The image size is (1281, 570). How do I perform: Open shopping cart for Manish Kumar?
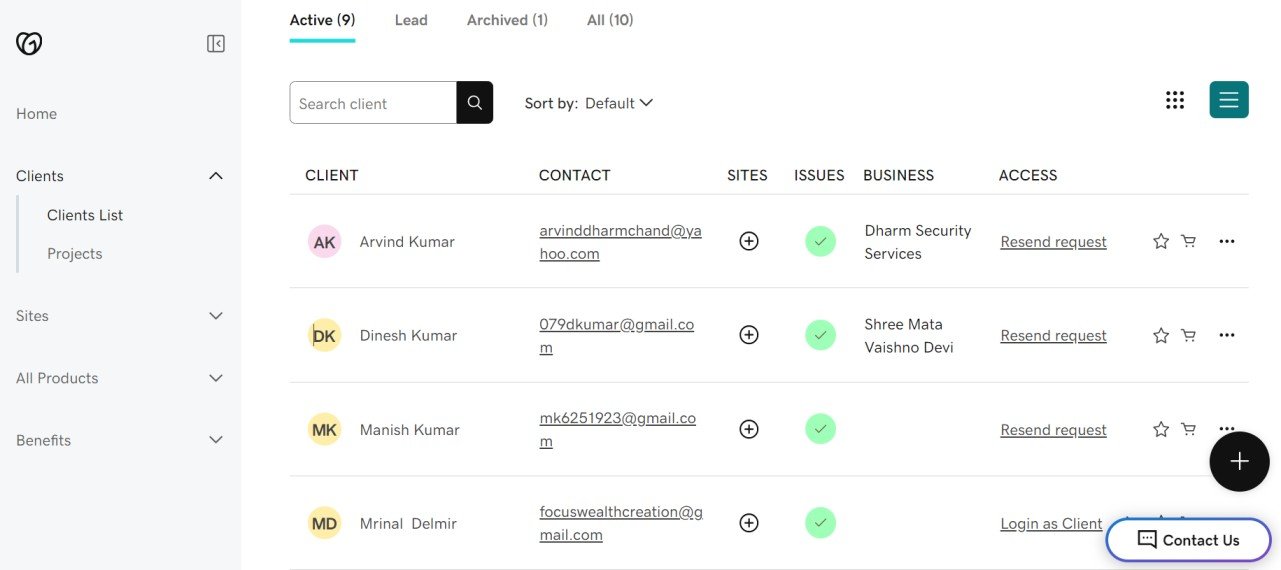tap(1188, 429)
